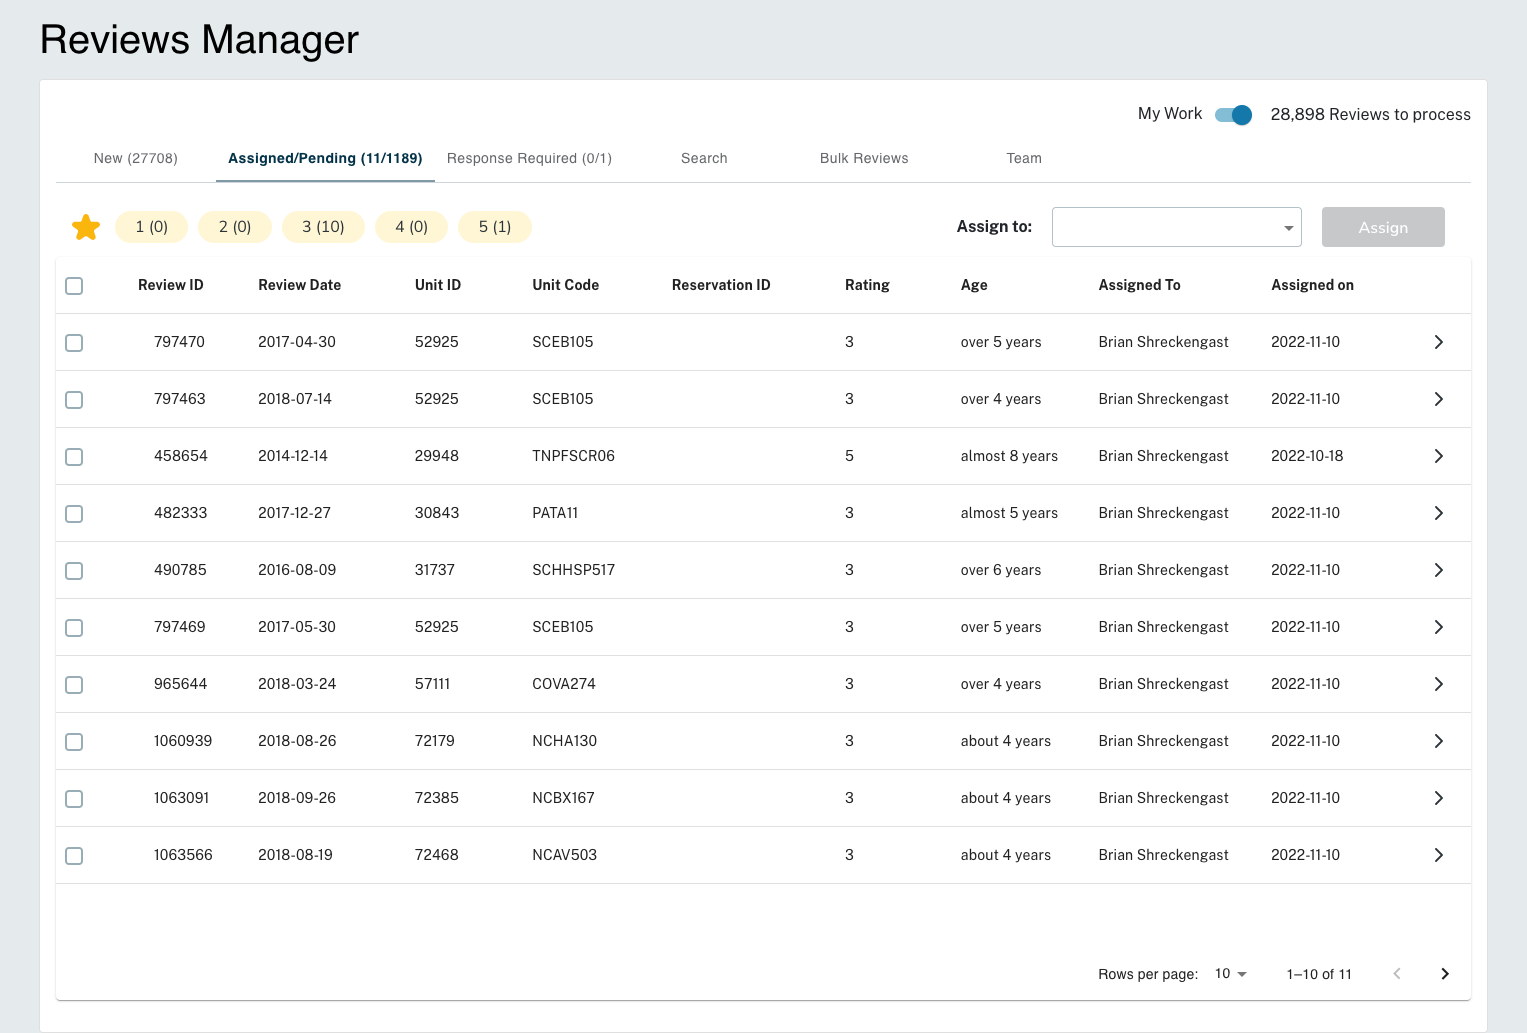
Task: Go to next page of reviews
Action: coord(1445,974)
